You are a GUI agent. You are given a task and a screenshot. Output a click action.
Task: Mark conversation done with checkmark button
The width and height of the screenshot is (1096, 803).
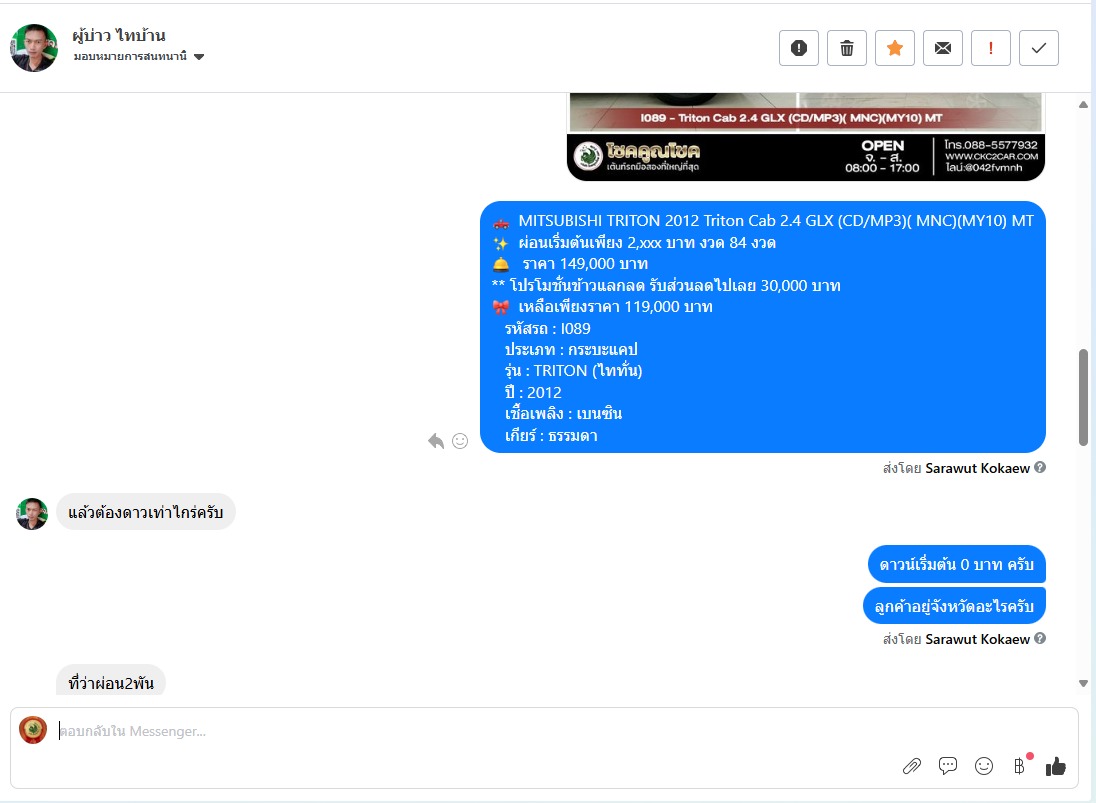(x=1039, y=48)
